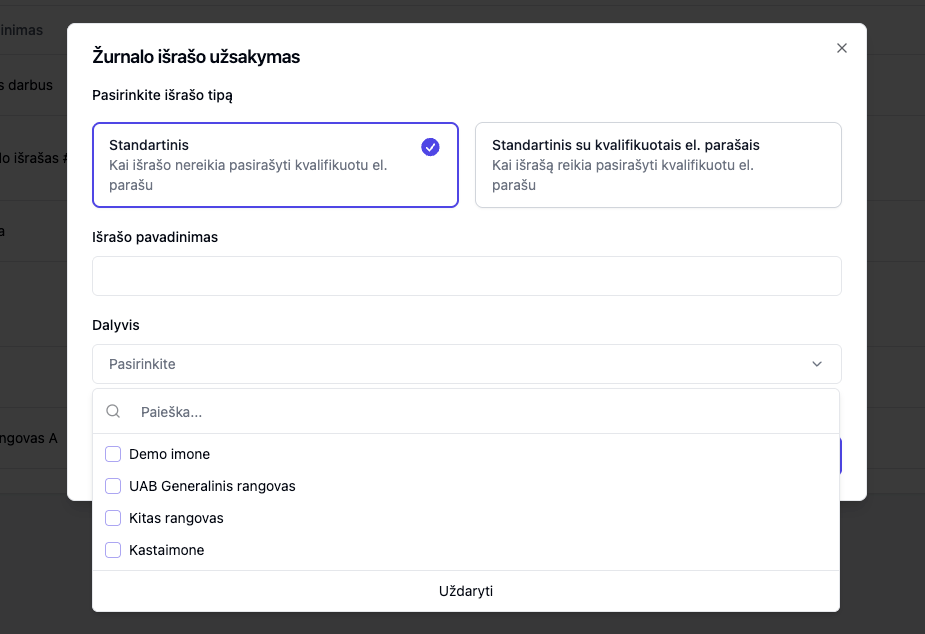Collapse the Pasirinkite participant dropdown
This screenshot has width=925, height=634.
[x=465, y=591]
